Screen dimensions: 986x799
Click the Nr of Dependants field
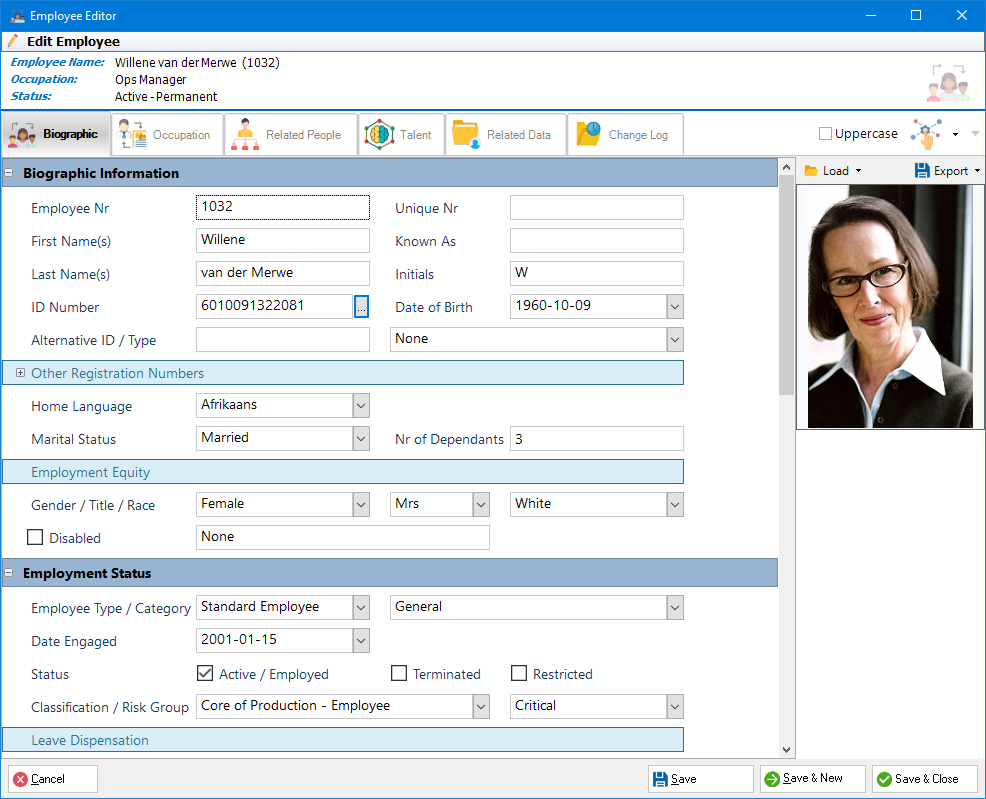596,439
